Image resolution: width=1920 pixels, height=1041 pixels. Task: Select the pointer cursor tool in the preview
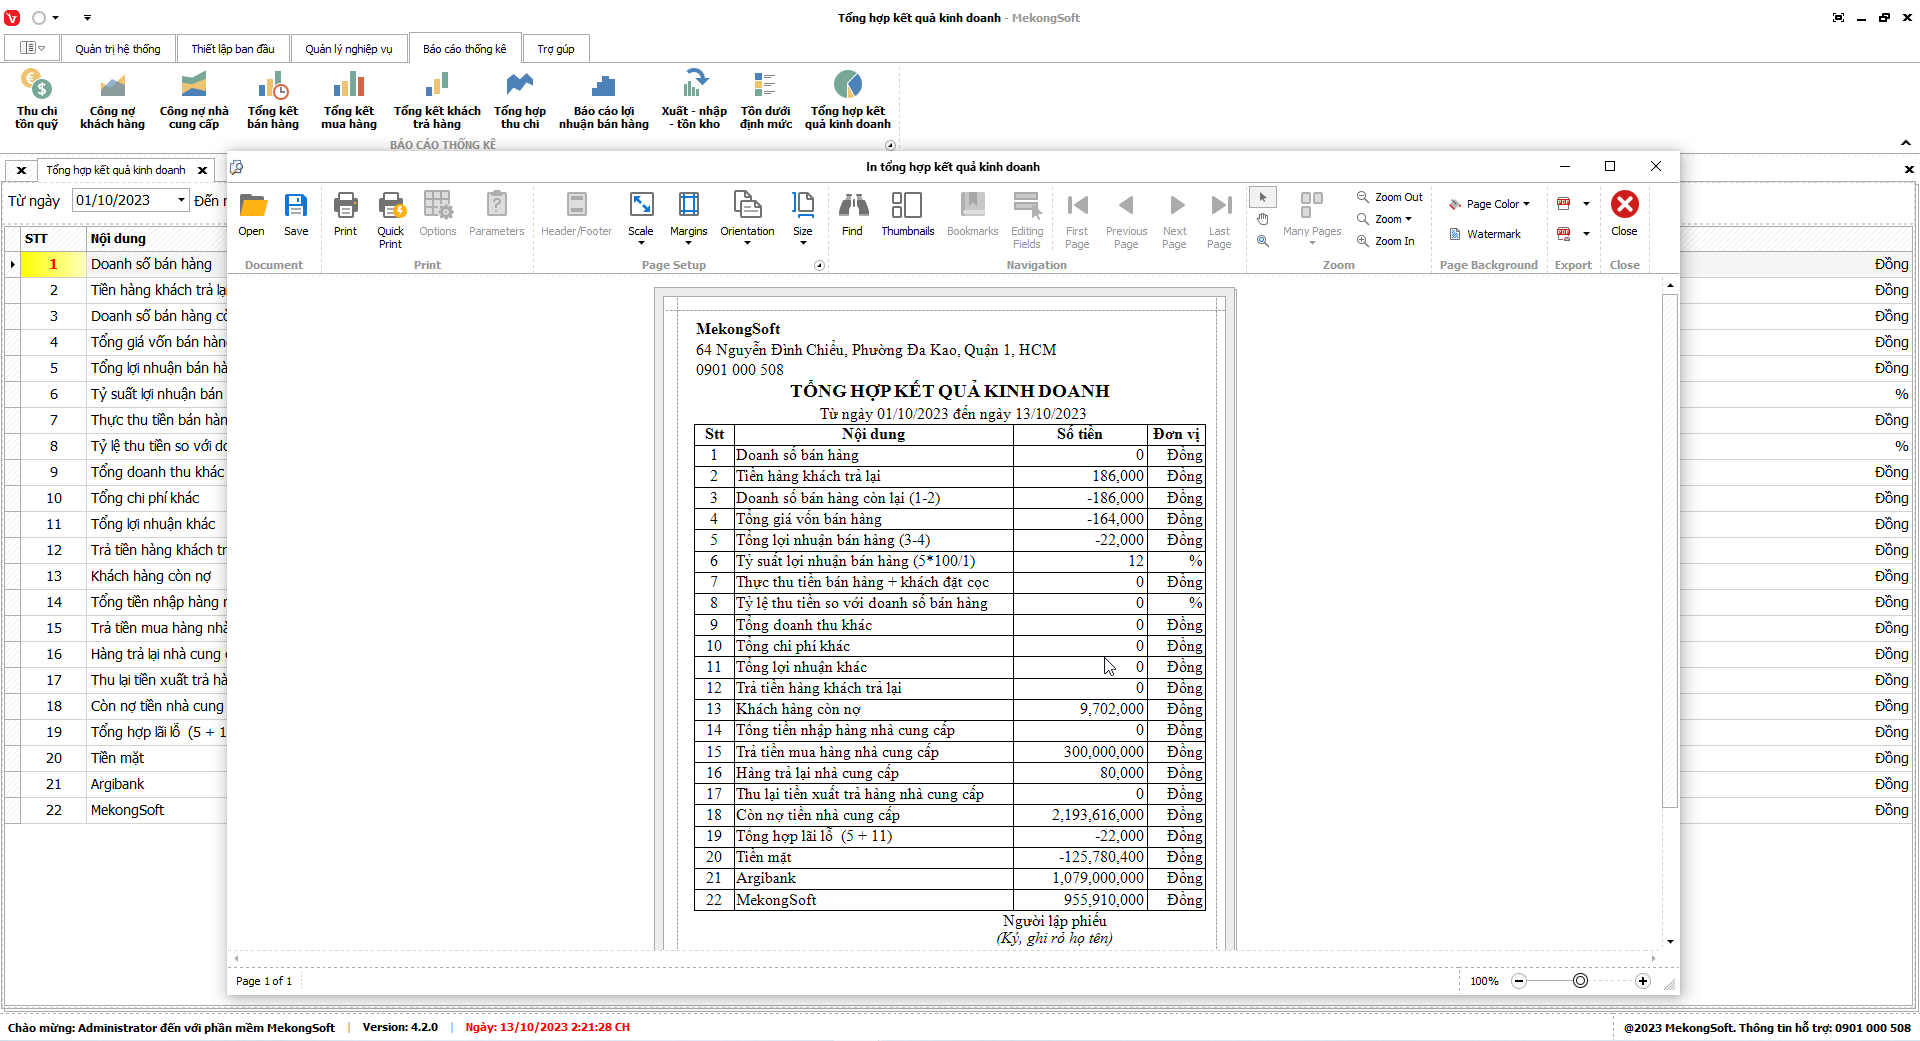(x=1263, y=197)
